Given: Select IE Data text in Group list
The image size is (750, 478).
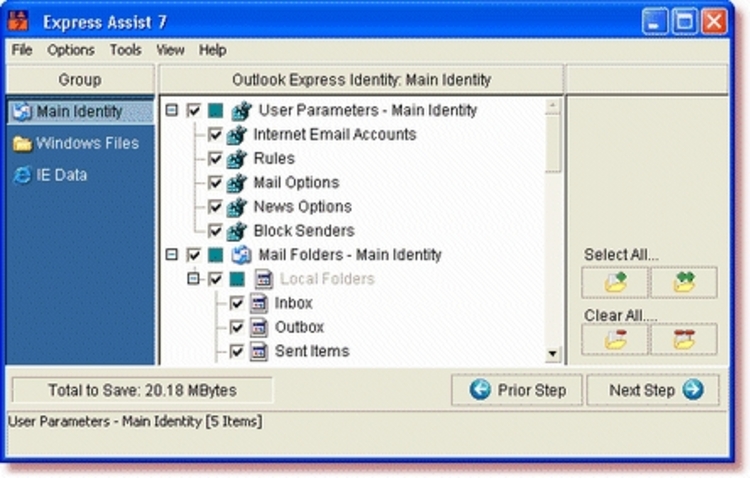Looking at the screenshot, I should pyautogui.click(x=62, y=175).
